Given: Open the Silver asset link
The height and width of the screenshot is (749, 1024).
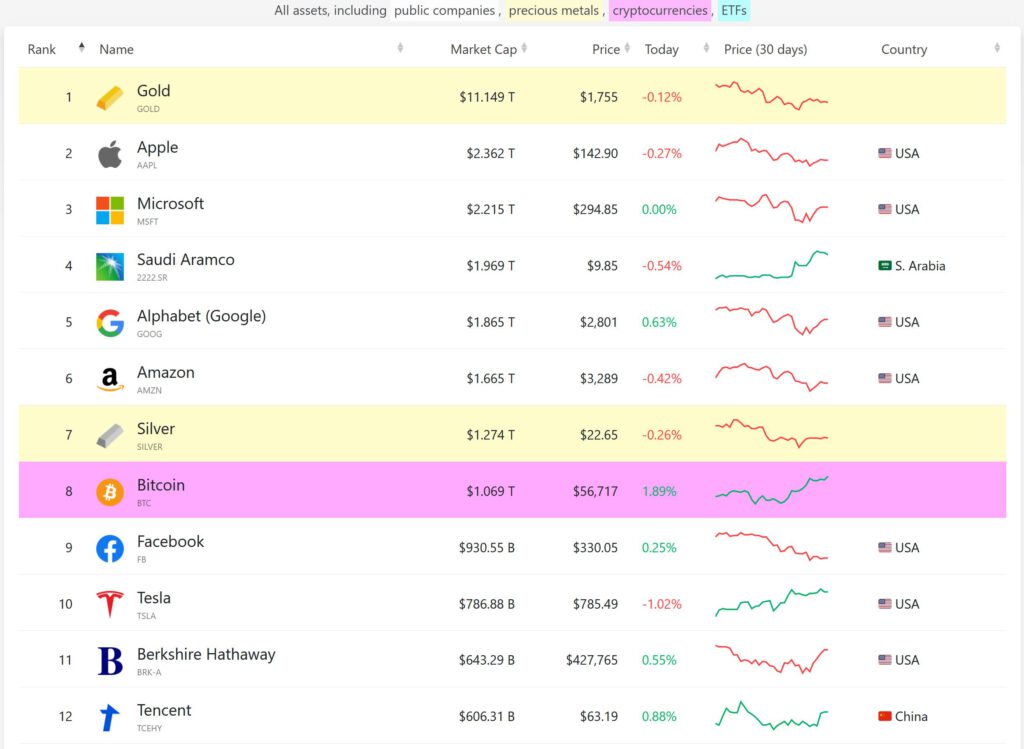Looking at the screenshot, I should (155, 428).
